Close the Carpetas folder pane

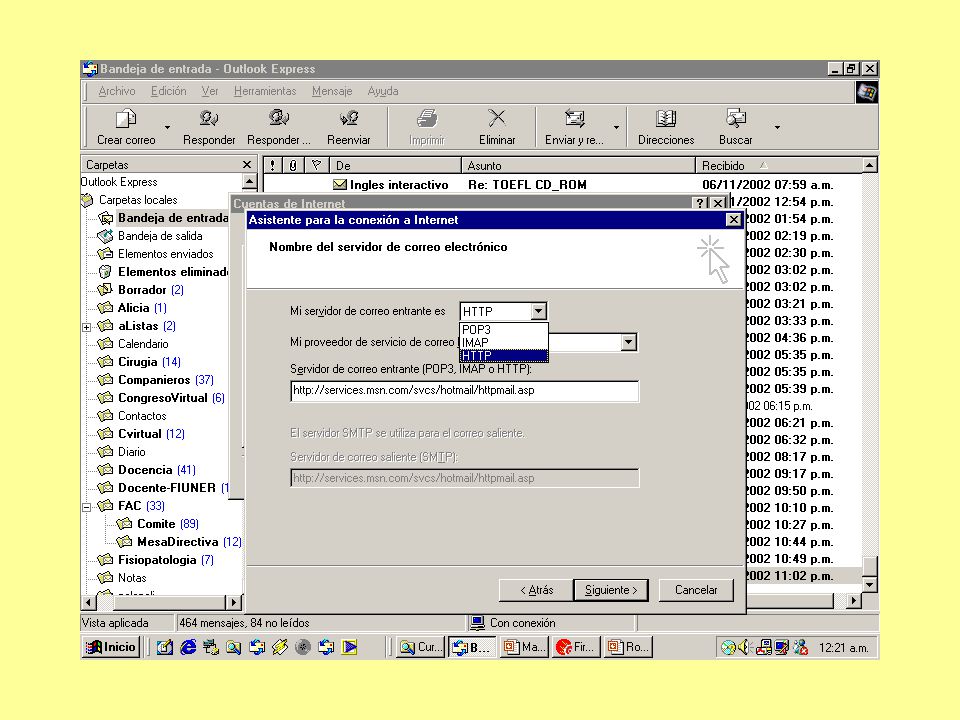pos(247,165)
